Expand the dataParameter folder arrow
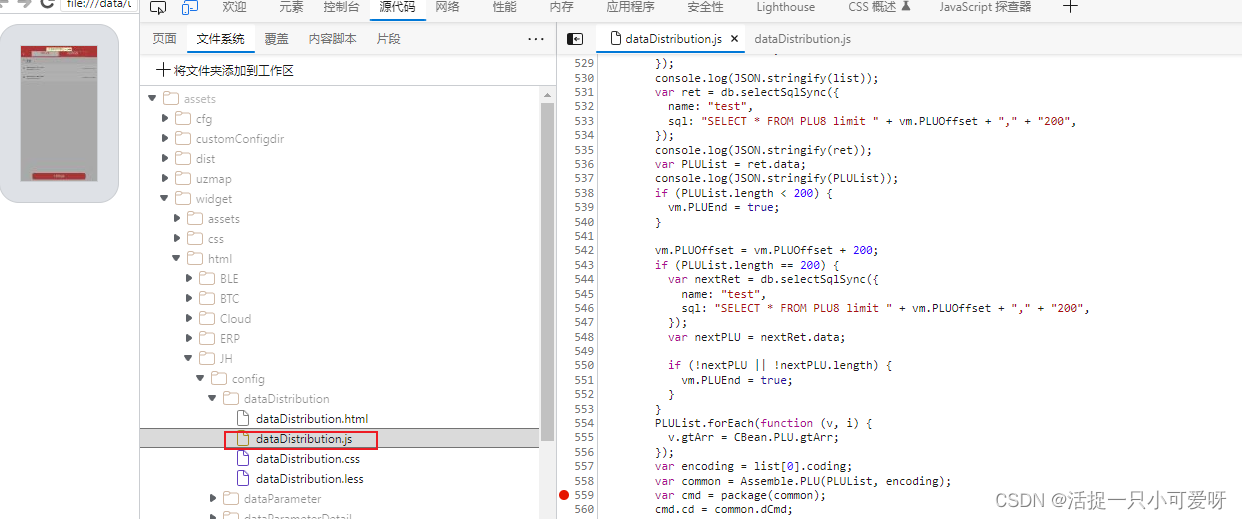Image resolution: width=1242 pixels, height=519 pixels. (213, 498)
